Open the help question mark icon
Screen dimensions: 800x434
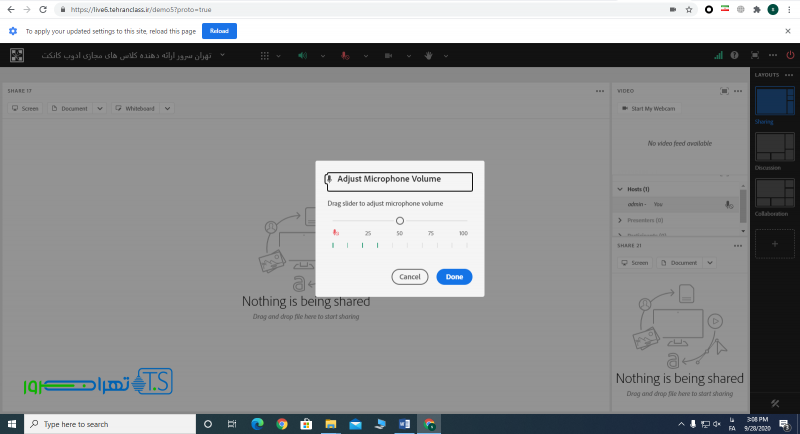point(735,55)
